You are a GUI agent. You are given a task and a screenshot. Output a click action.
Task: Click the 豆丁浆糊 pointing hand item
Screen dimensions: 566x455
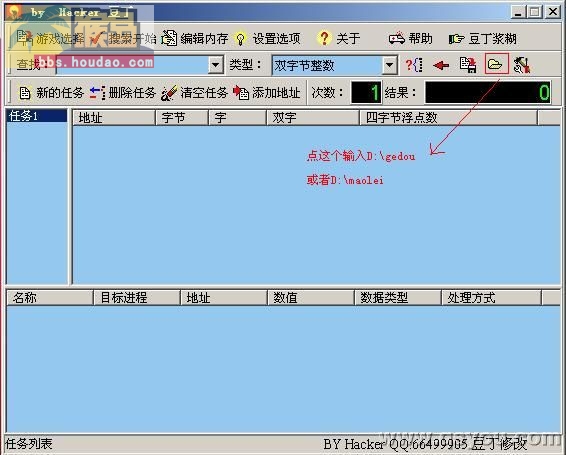483,38
